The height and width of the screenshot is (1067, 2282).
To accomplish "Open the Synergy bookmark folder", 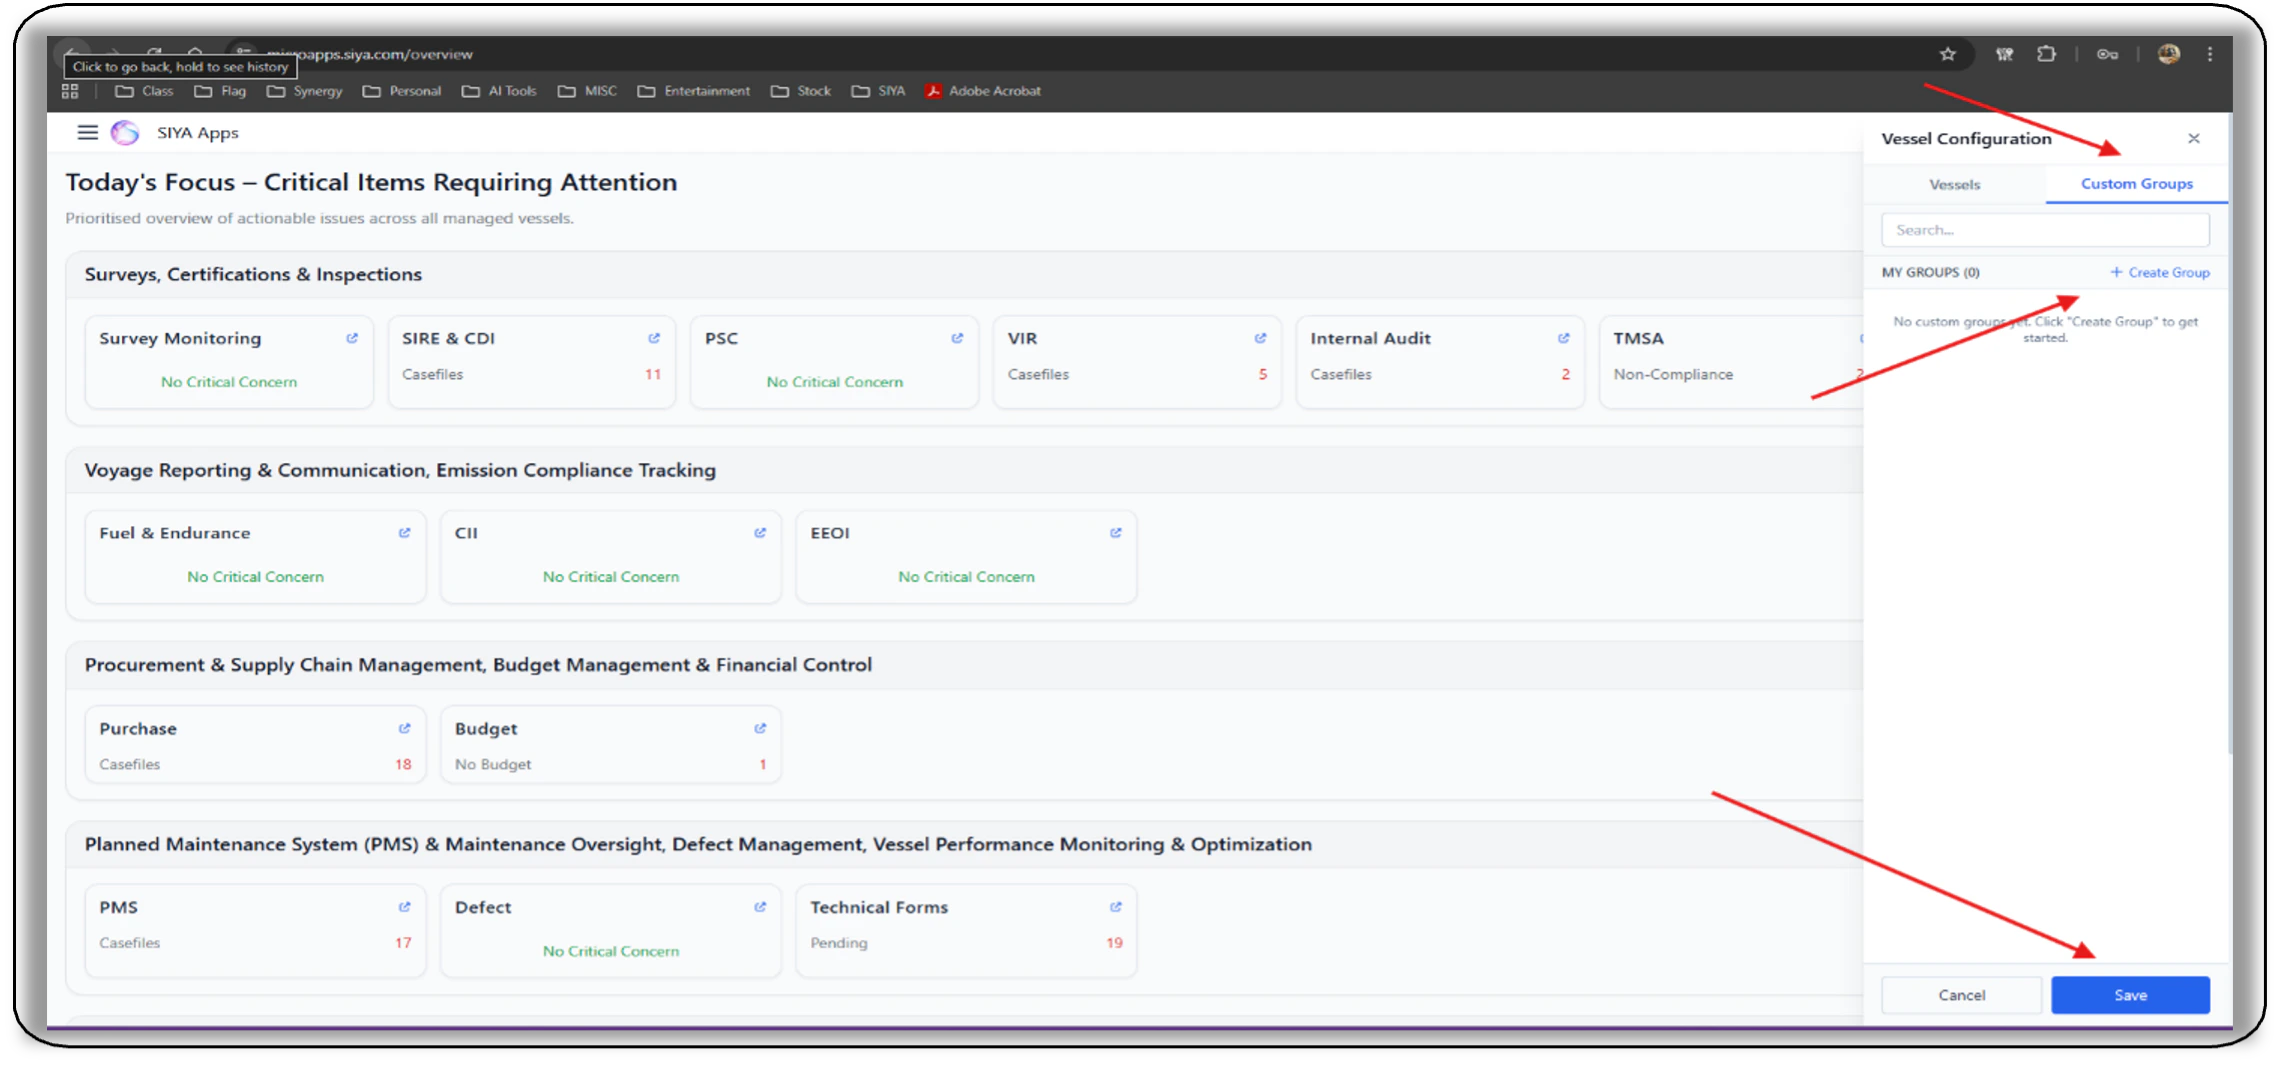I will tap(305, 91).
